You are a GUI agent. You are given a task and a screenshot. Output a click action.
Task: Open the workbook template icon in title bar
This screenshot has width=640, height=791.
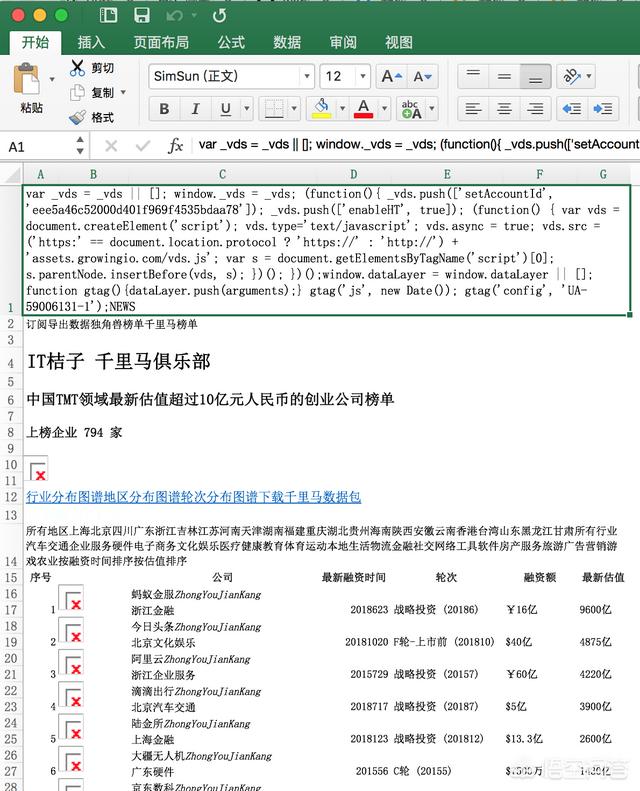coord(108,15)
